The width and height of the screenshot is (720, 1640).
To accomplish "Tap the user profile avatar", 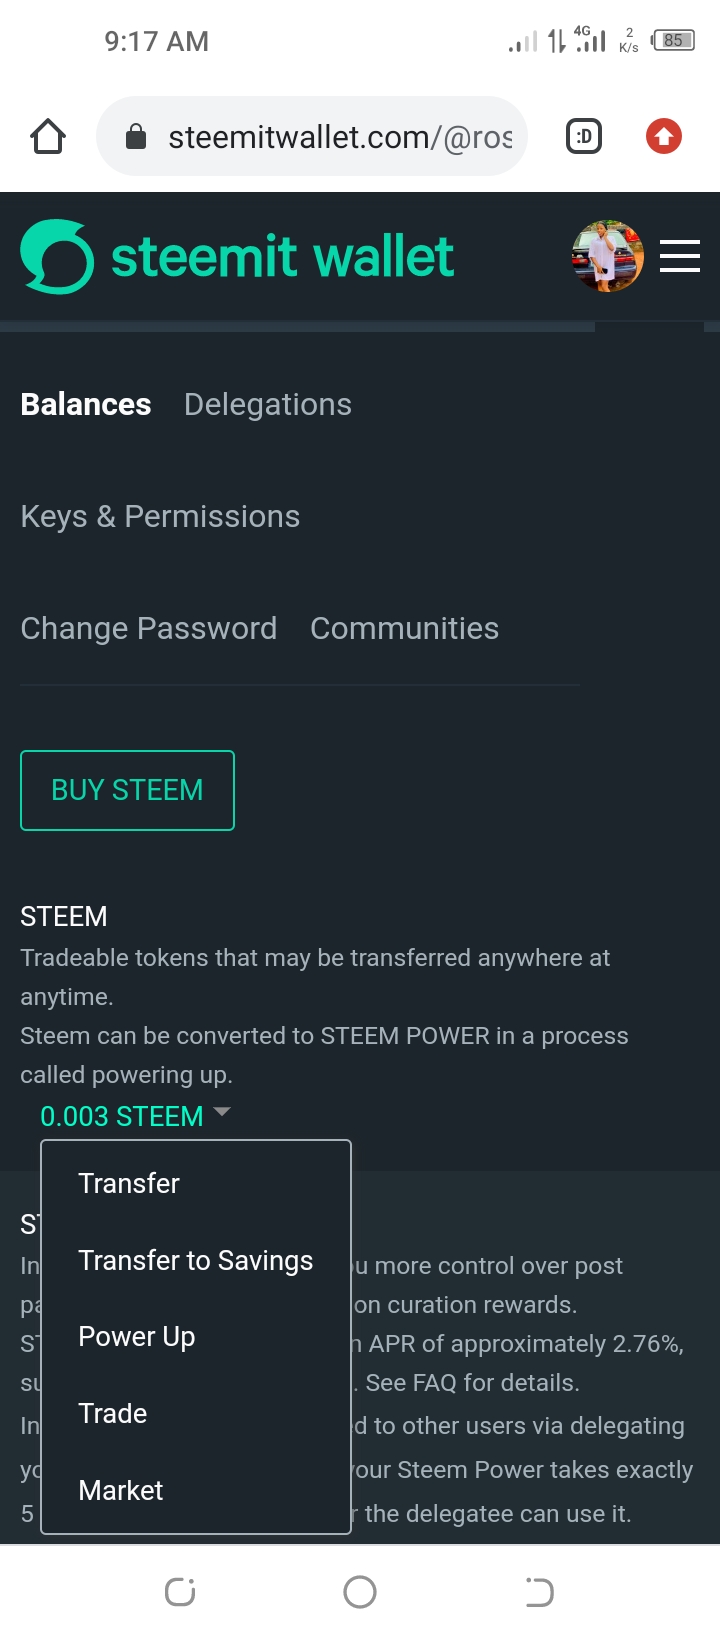I will [x=607, y=257].
